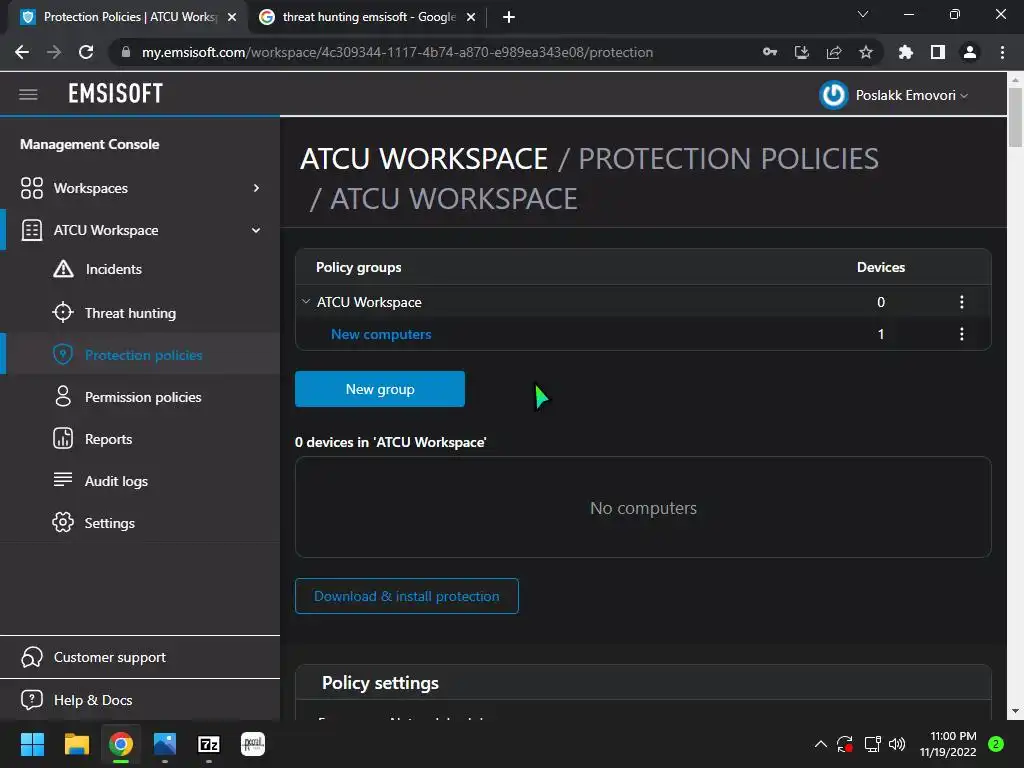
Task: Open three-dot menu for ATCU Workspace row
Action: tap(961, 302)
